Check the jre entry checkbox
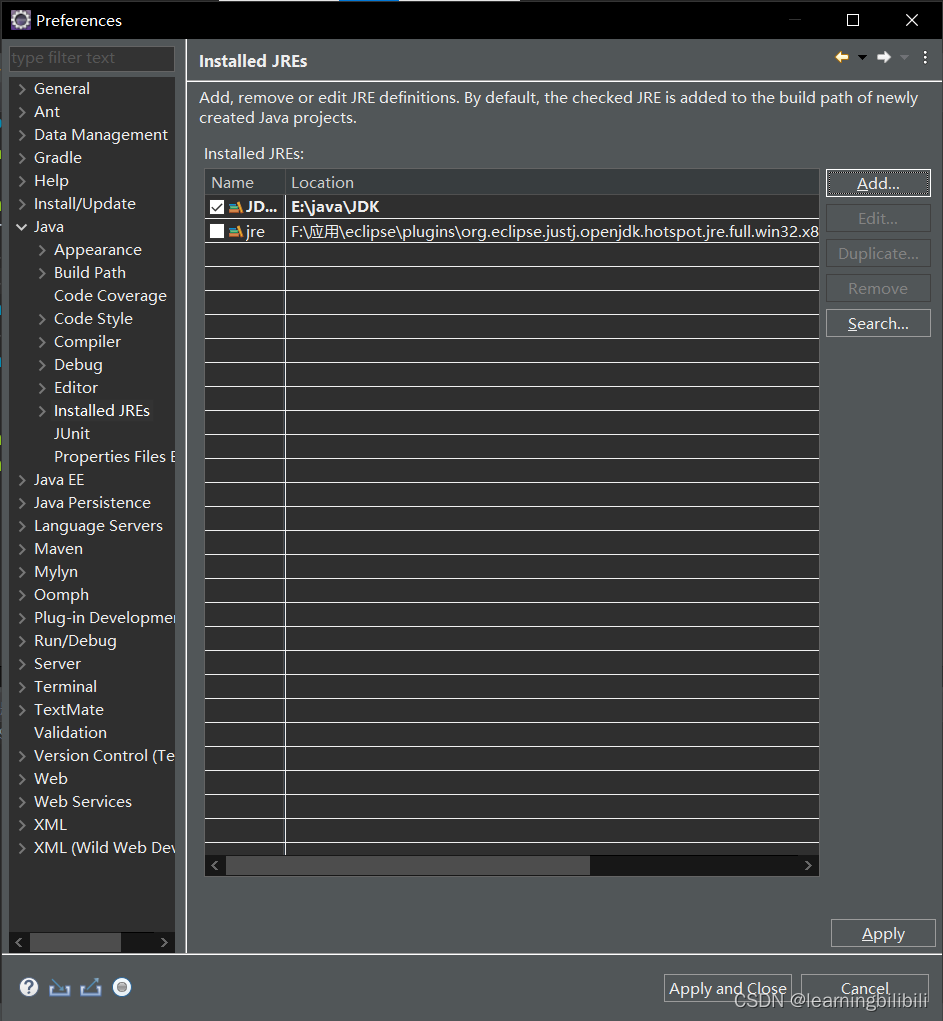The height and width of the screenshot is (1021, 943). point(217,231)
